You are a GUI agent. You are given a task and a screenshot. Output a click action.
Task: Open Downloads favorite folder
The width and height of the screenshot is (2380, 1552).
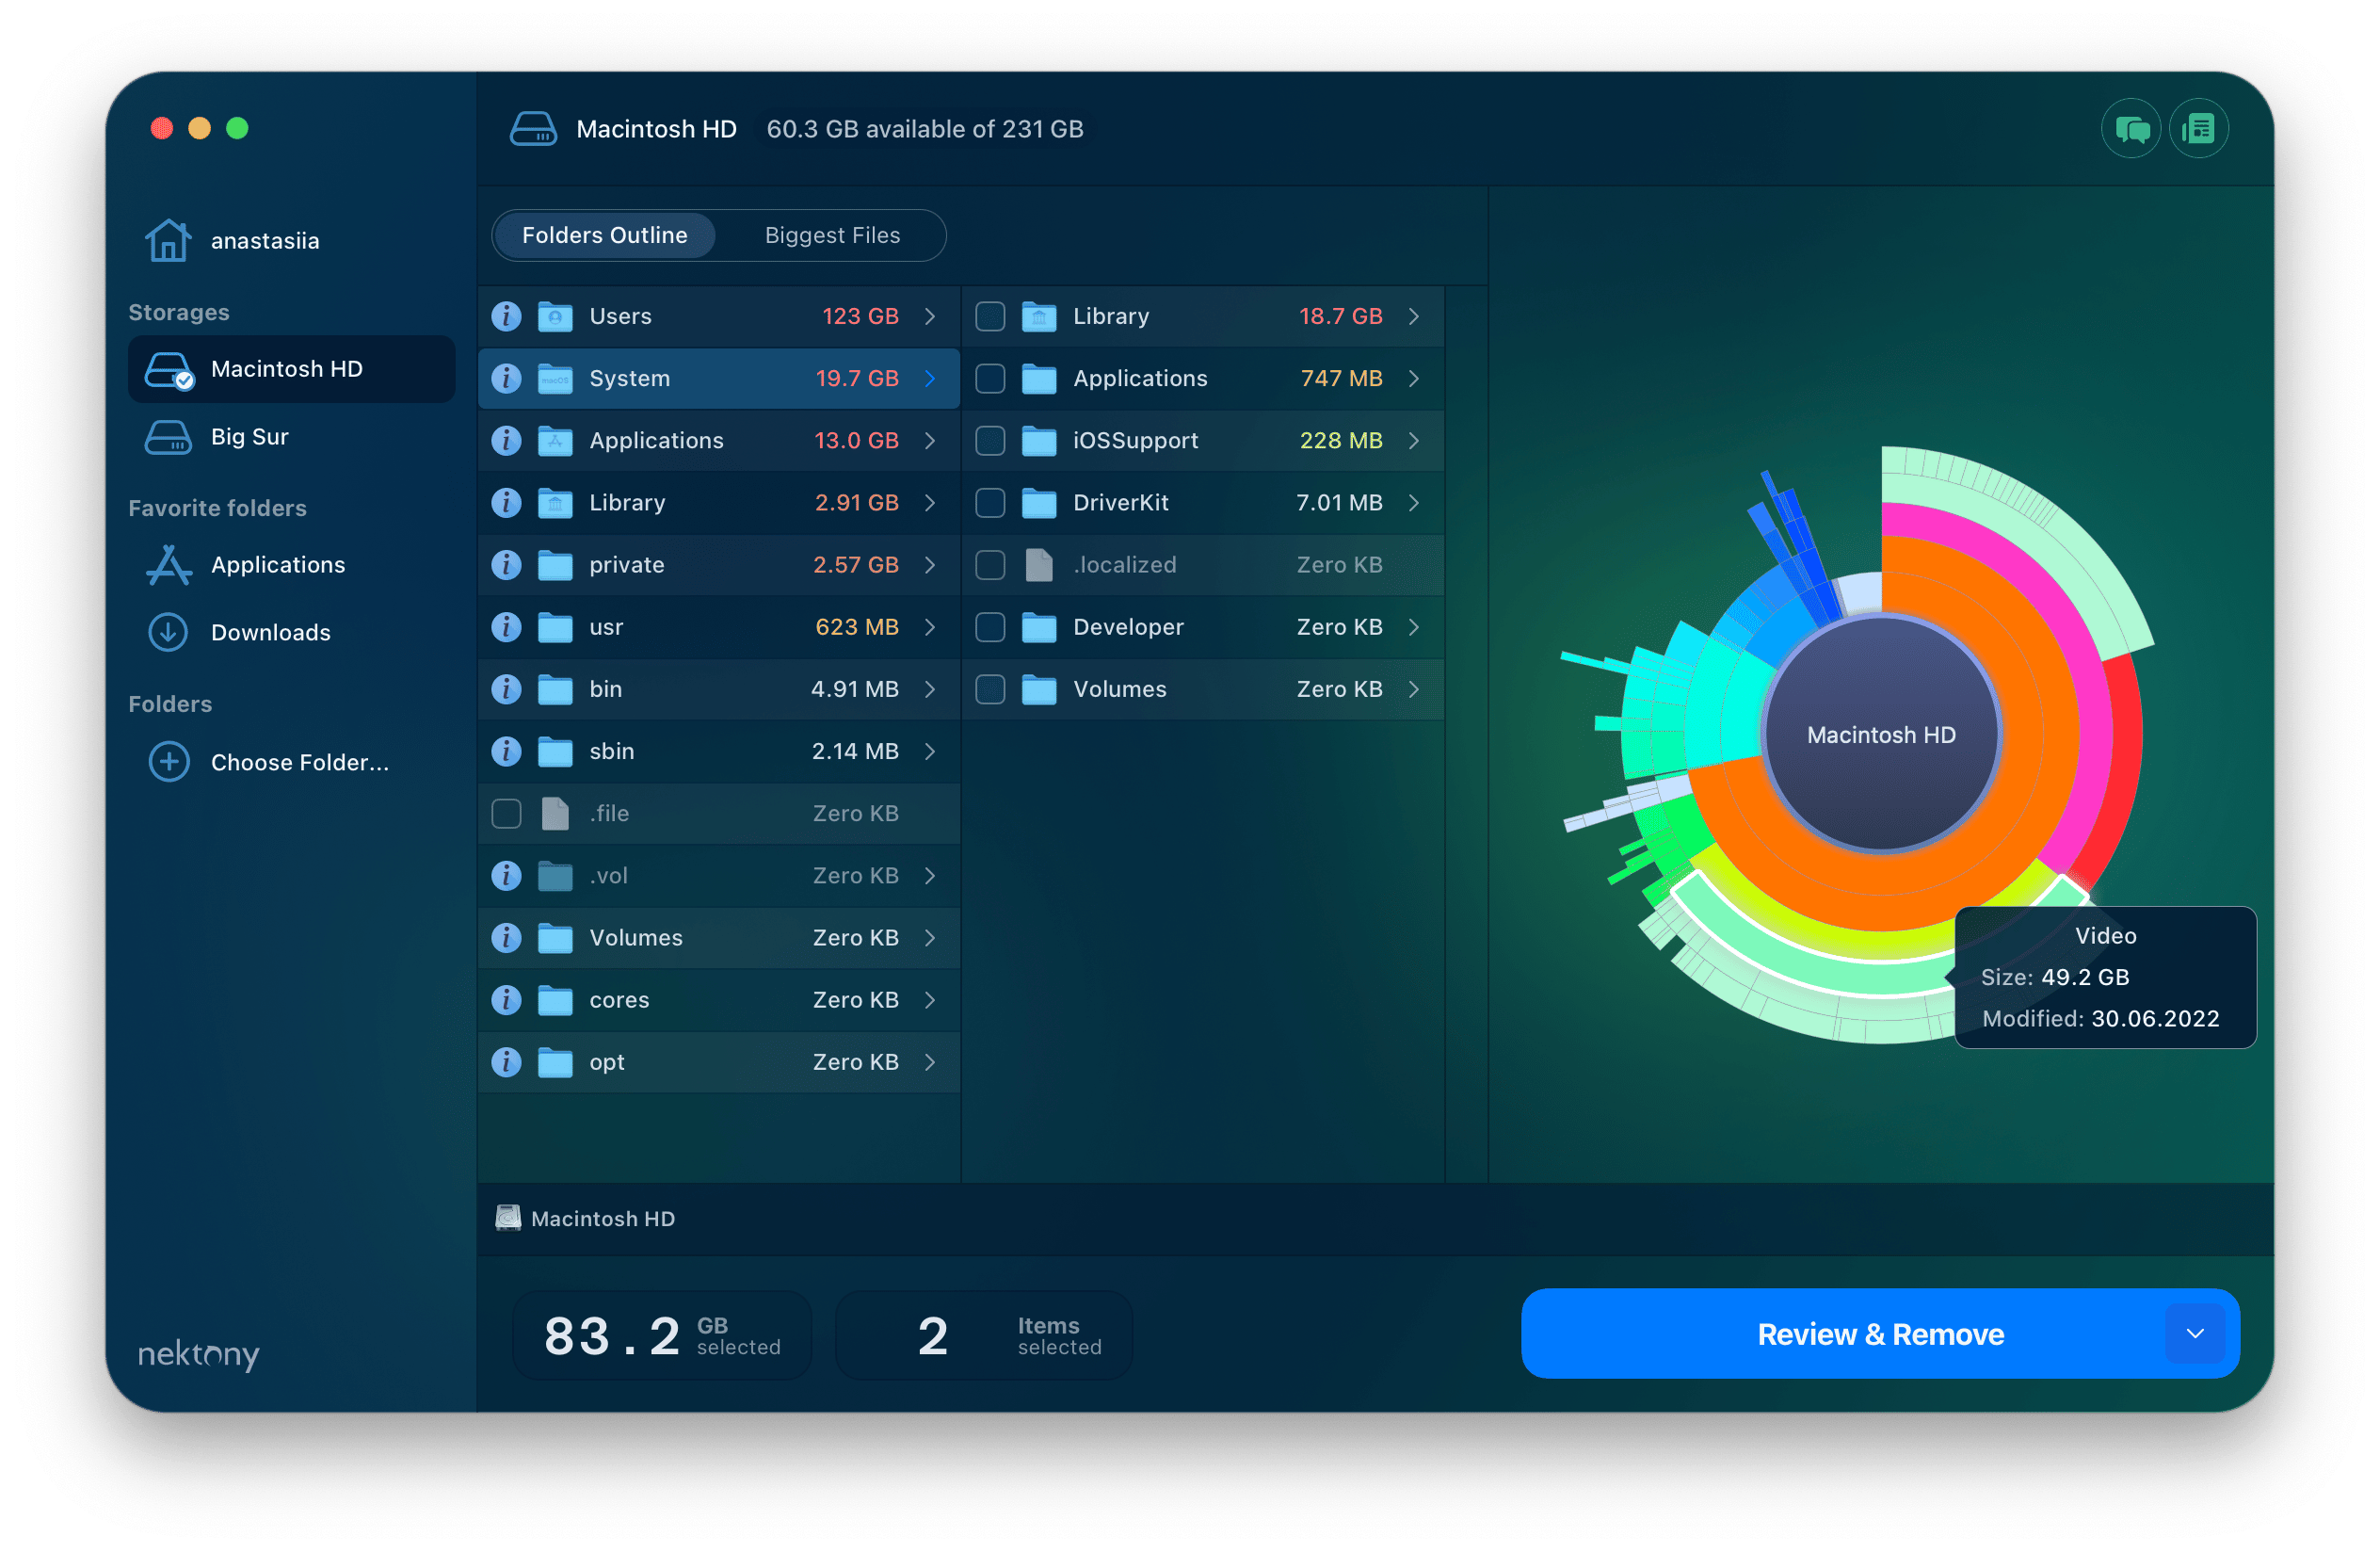270,633
